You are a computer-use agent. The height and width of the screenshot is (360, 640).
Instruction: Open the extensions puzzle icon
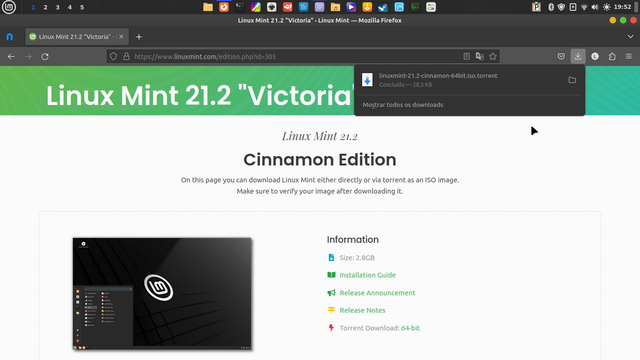click(x=612, y=56)
